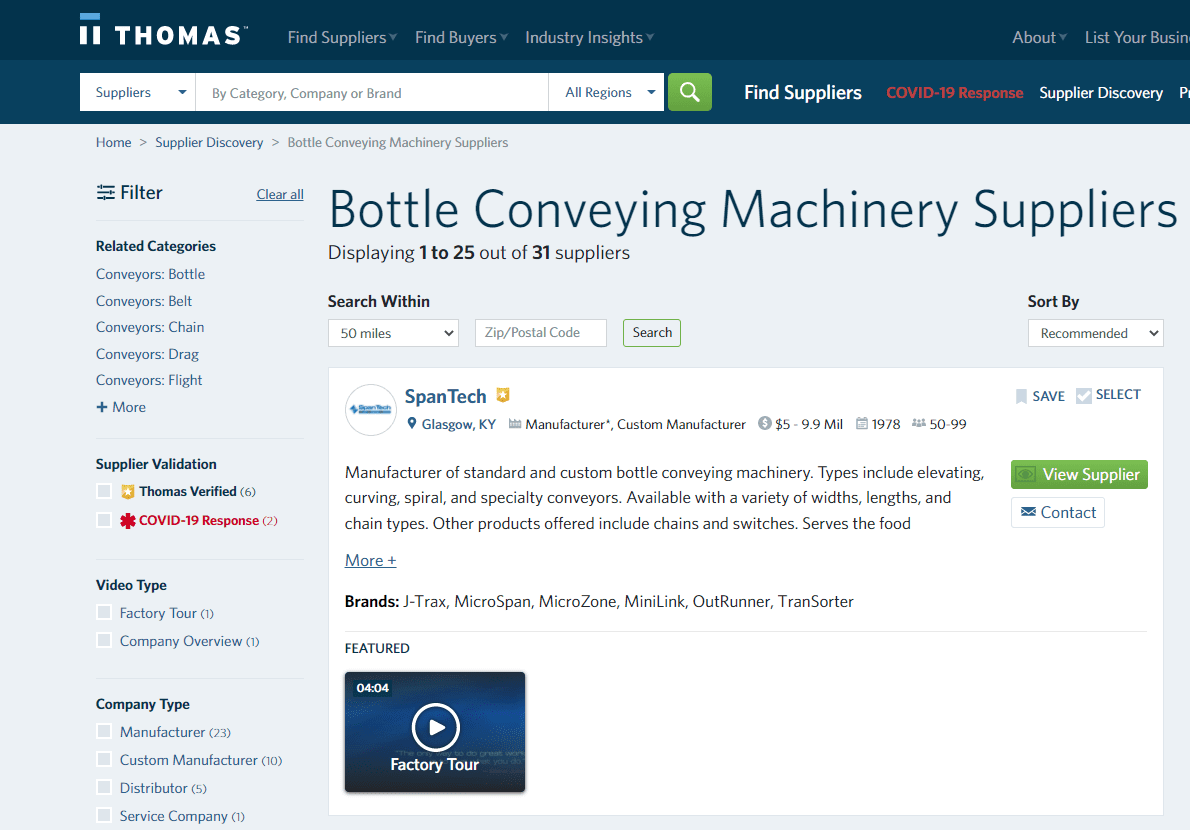Check the Service Company filter box
The width and height of the screenshot is (1190, 830).
coord(104,816)
